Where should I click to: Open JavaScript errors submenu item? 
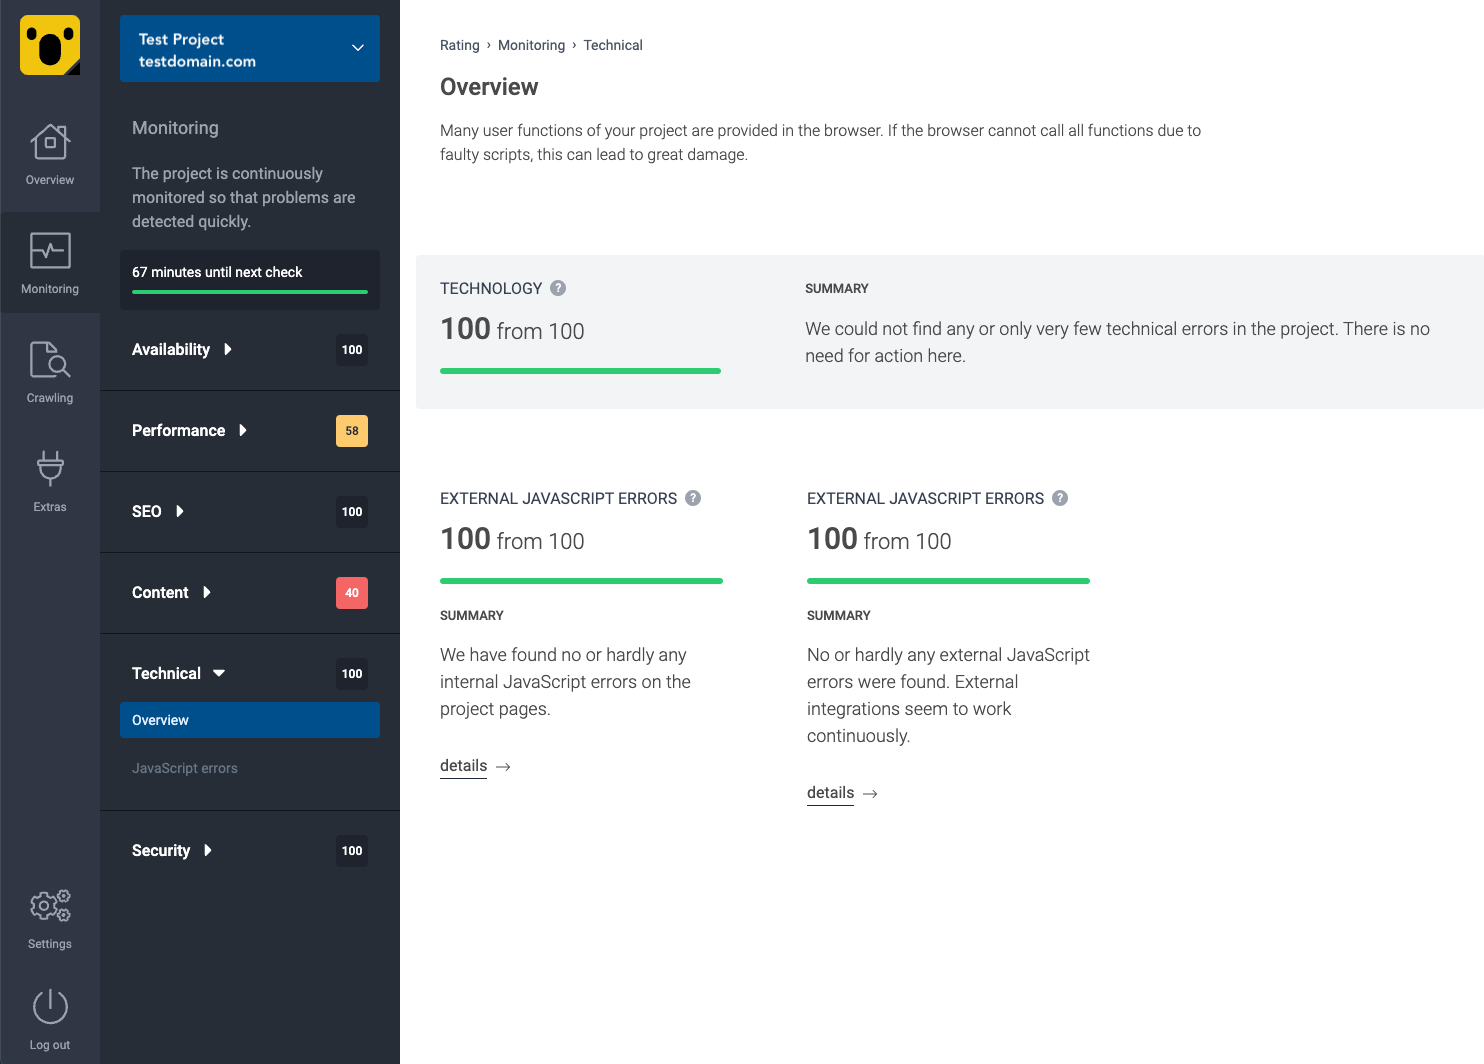(x=185, y=768)
